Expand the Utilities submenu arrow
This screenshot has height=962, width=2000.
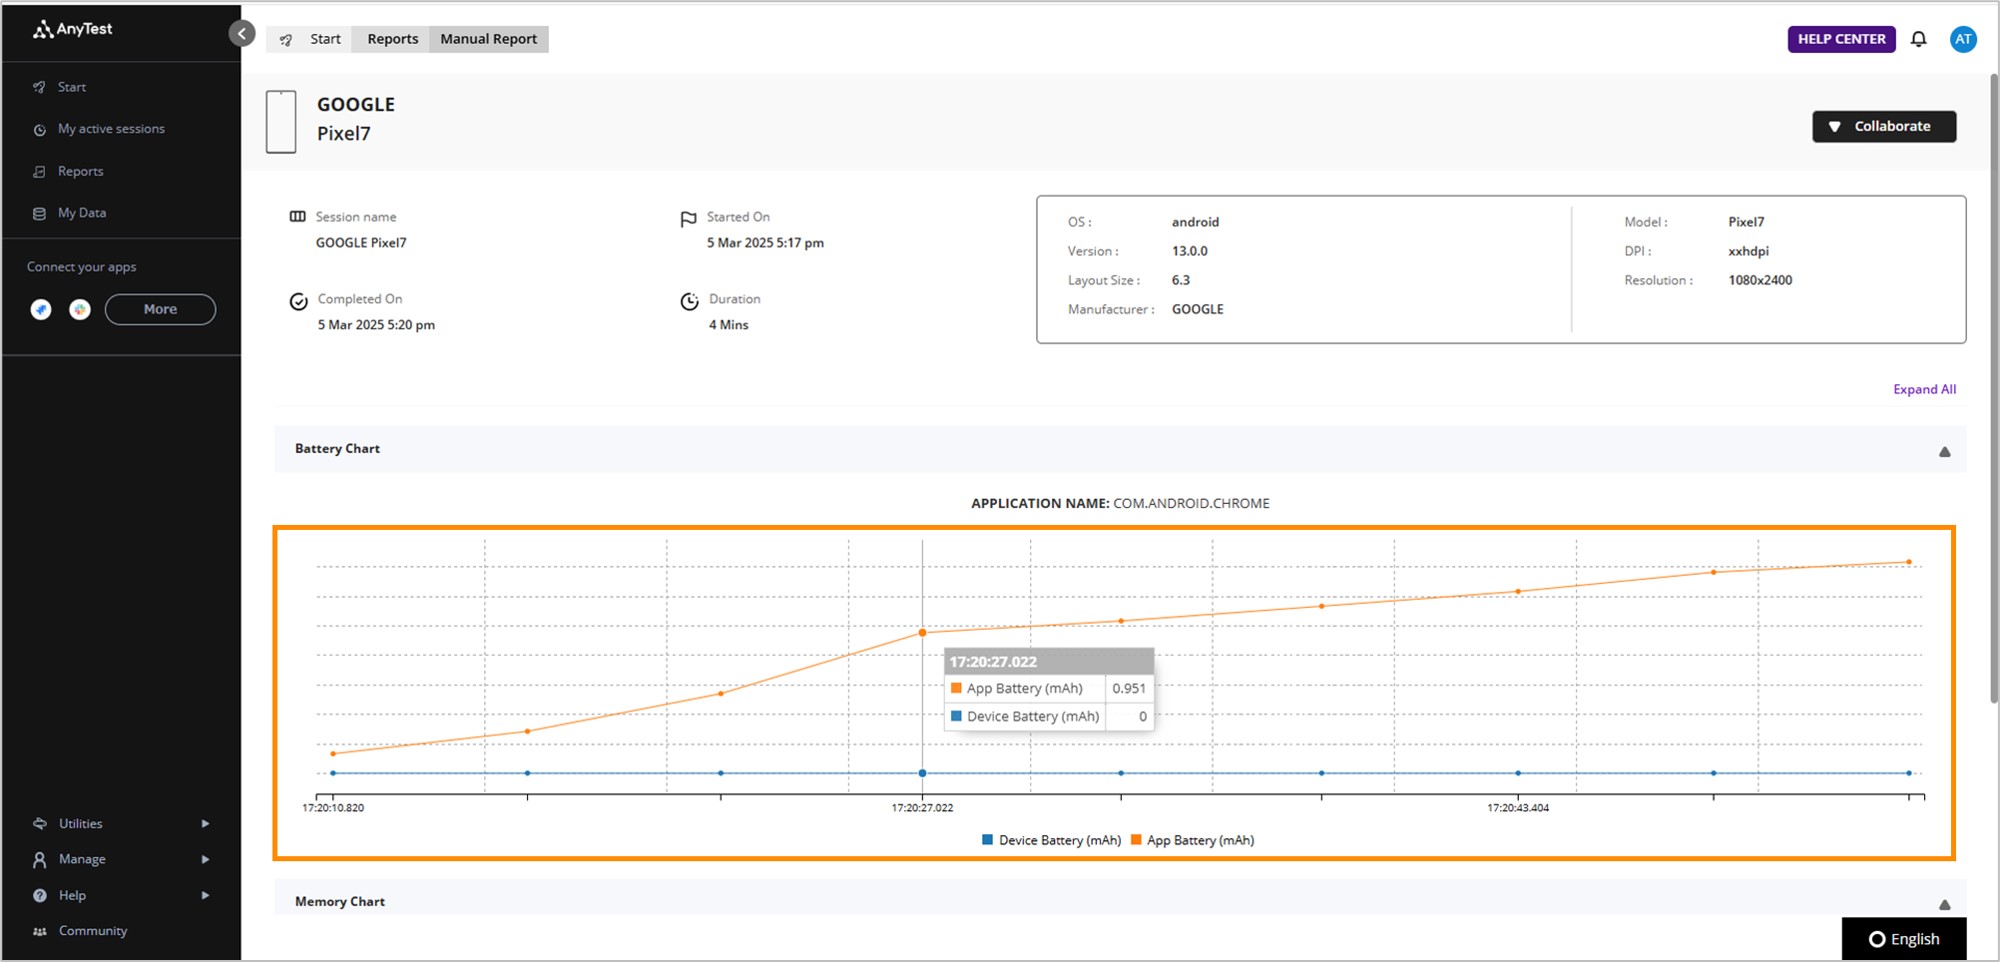coord(205,824)
